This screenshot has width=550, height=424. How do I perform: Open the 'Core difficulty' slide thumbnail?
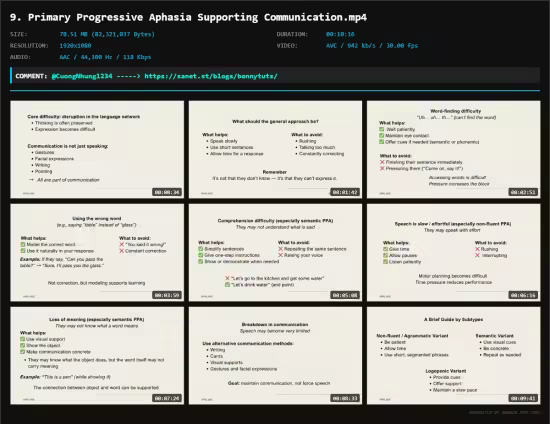pyautogui.click(x=97, y=149)
